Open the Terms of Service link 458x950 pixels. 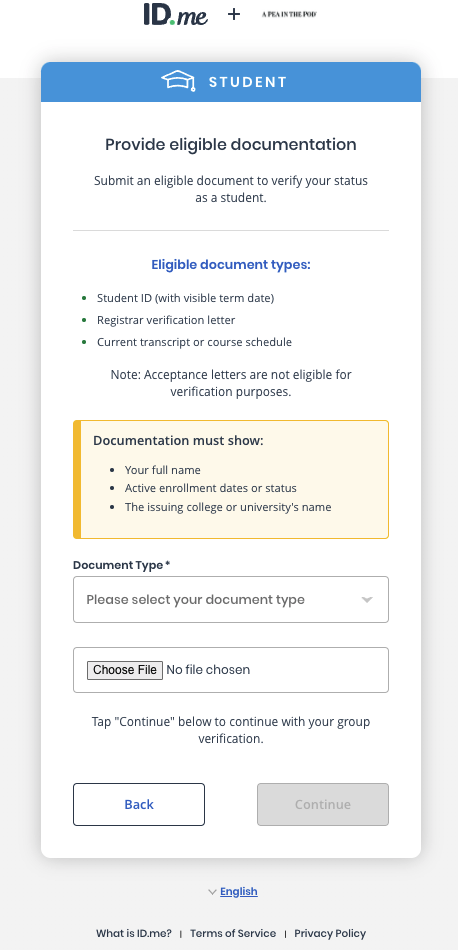[233, 933]
